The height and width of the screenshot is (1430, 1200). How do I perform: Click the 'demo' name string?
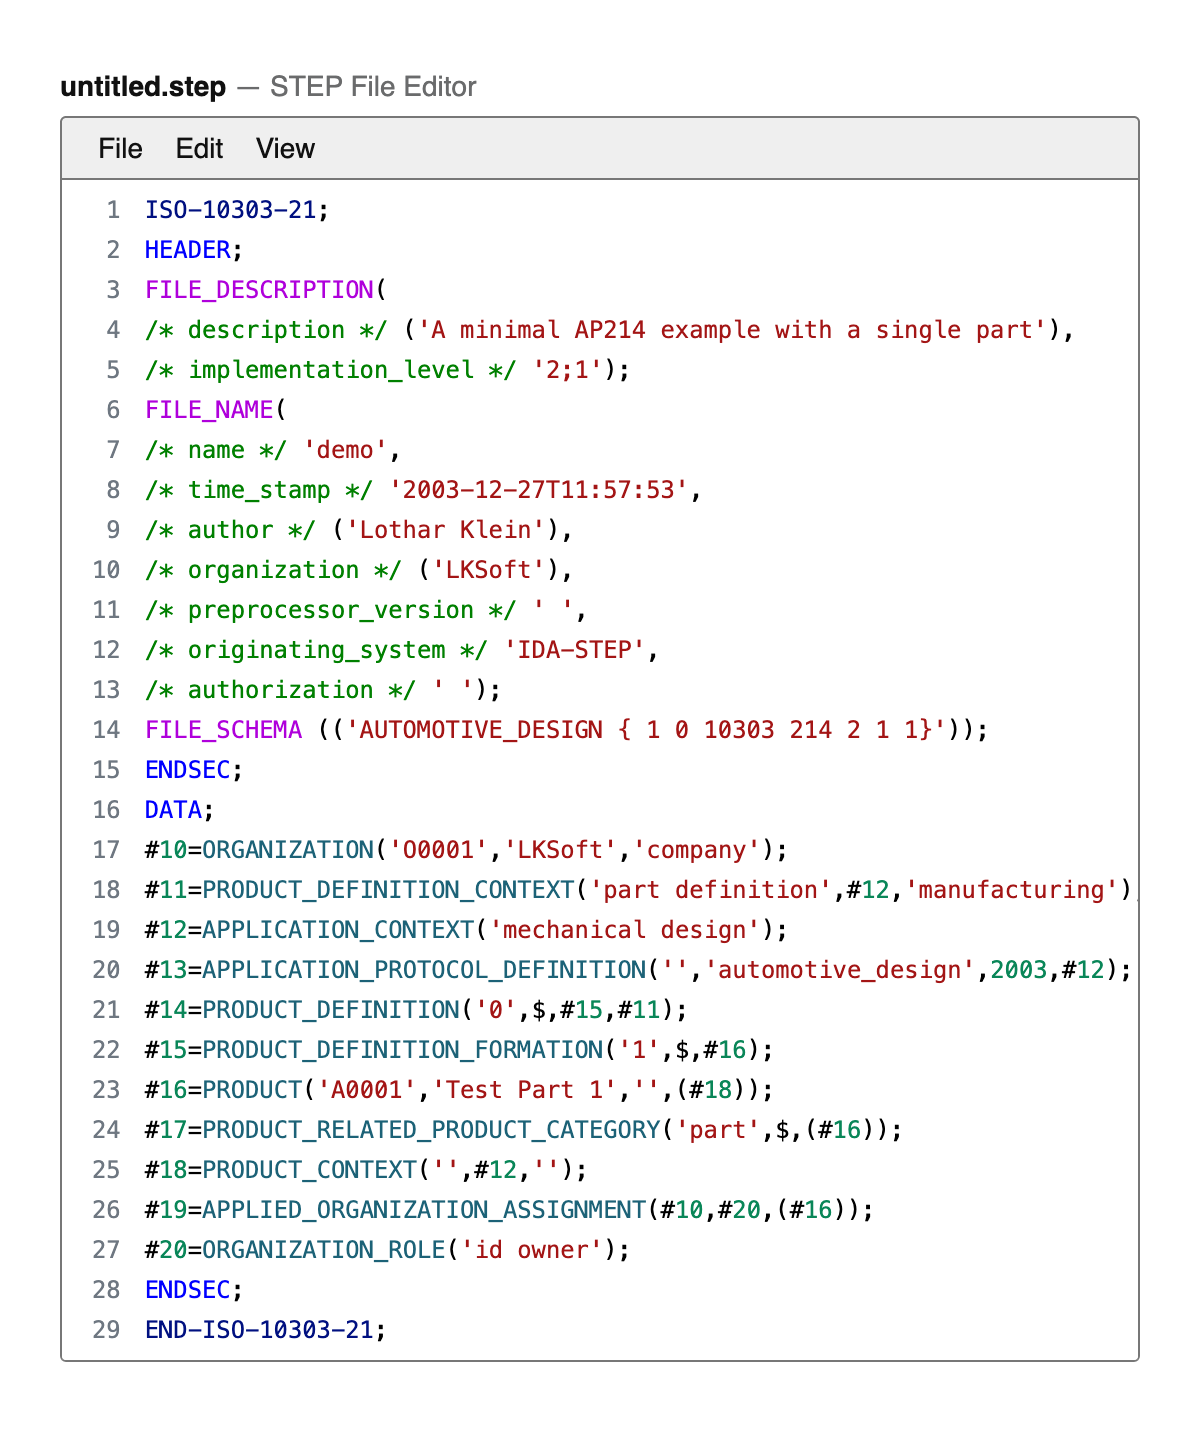(345, 450)
